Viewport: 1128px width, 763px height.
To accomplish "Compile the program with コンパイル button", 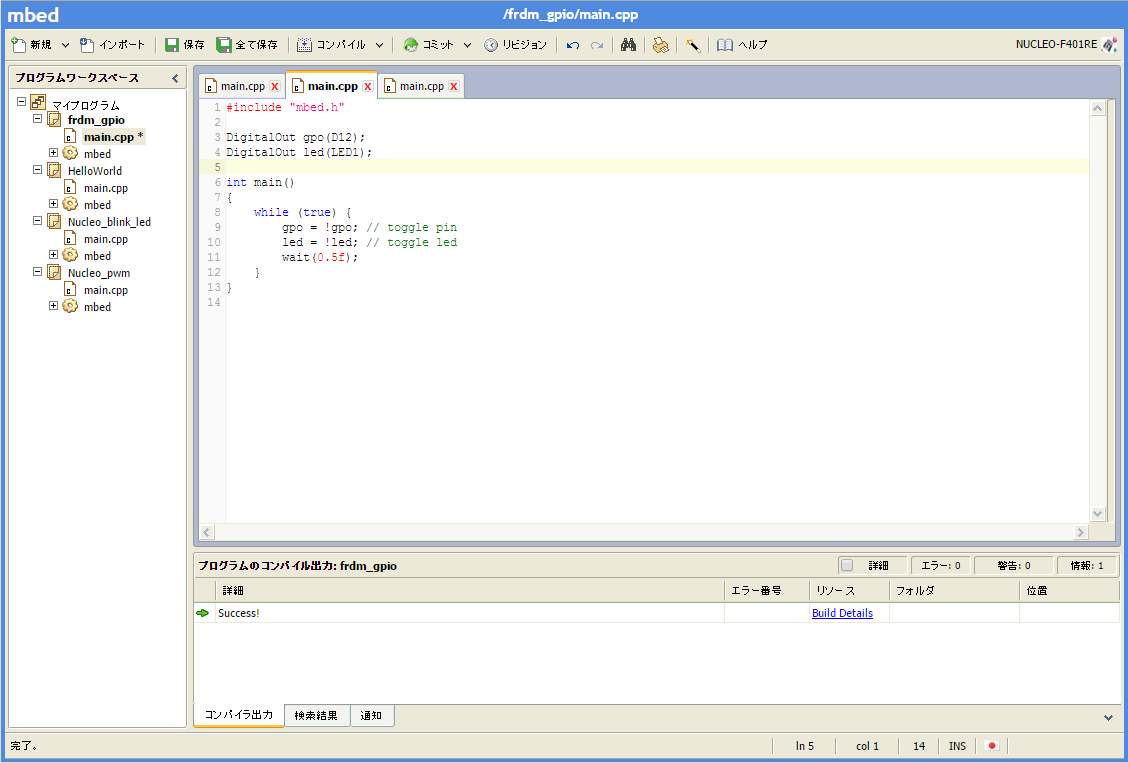I will [x=331, y=45].
